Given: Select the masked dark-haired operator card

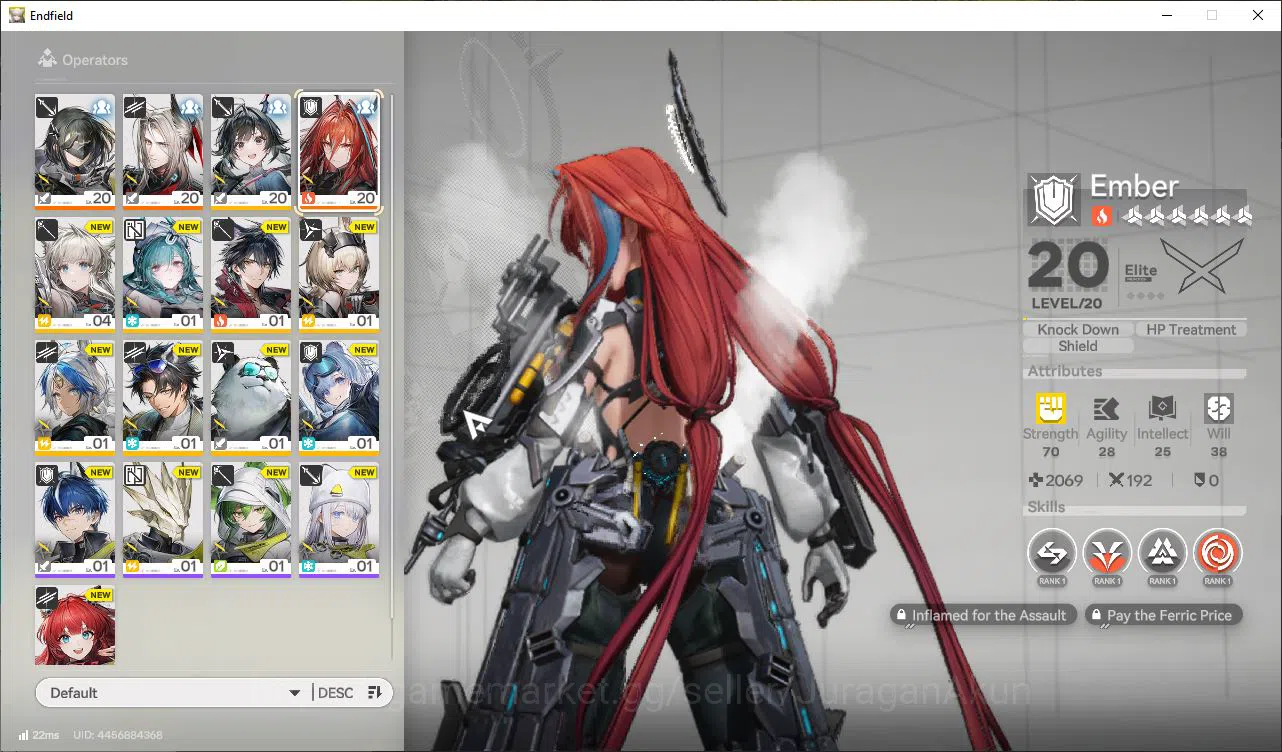Looking at the screenshot, I should [x=75, y=152].
